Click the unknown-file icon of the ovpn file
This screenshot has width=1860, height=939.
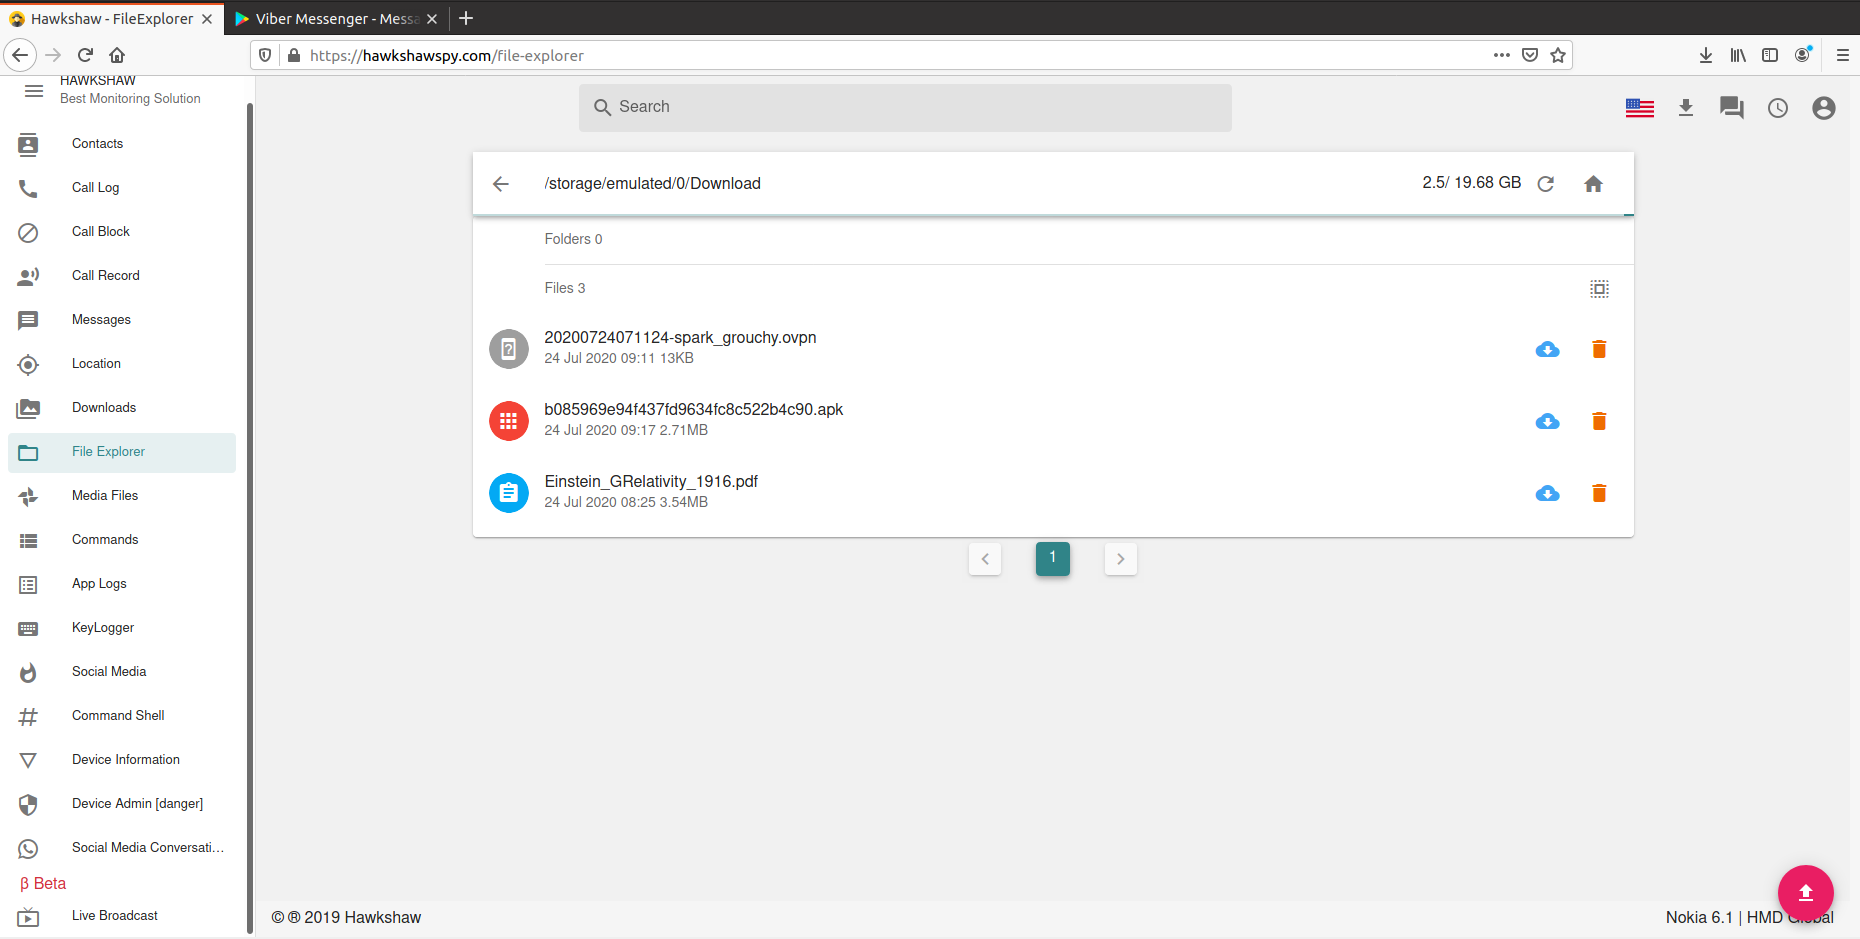tap(509, 349)
